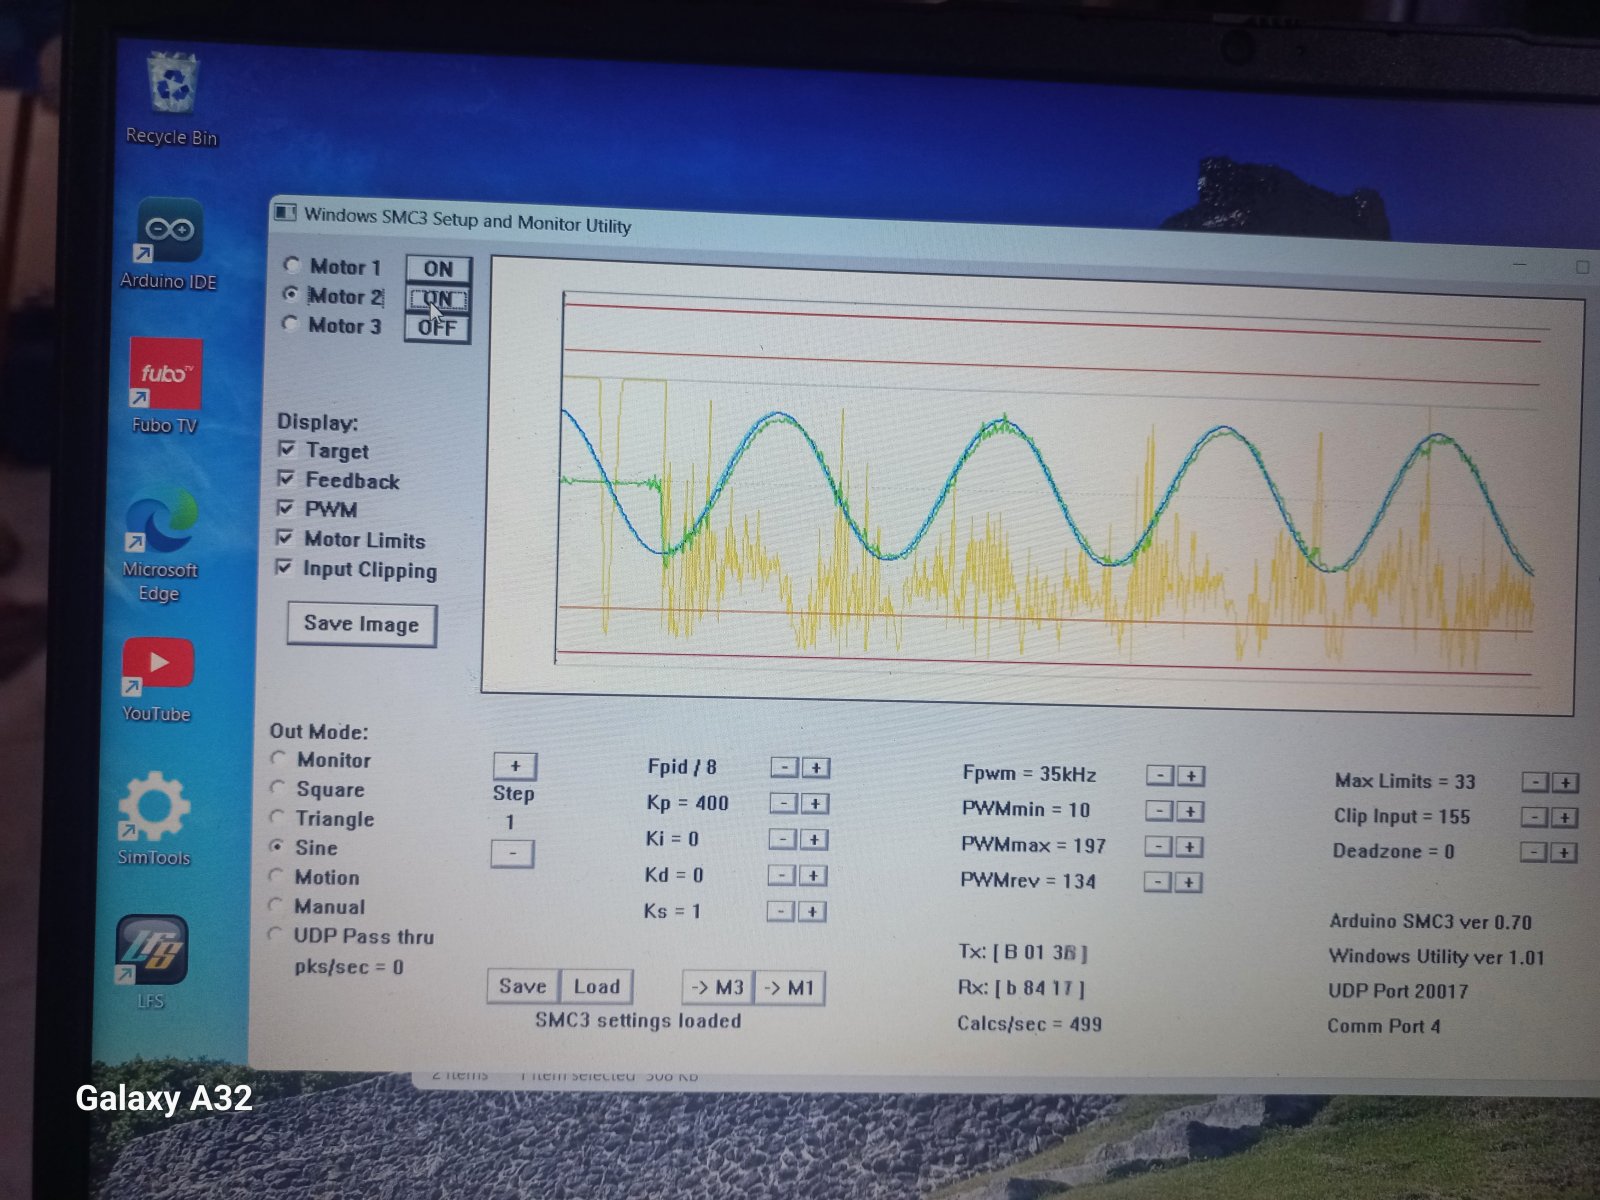The image size is (1600, 1200).
Task: Open the Recycle Bin desktop icon
Action: pyautogui.click(x=174, y=98)
